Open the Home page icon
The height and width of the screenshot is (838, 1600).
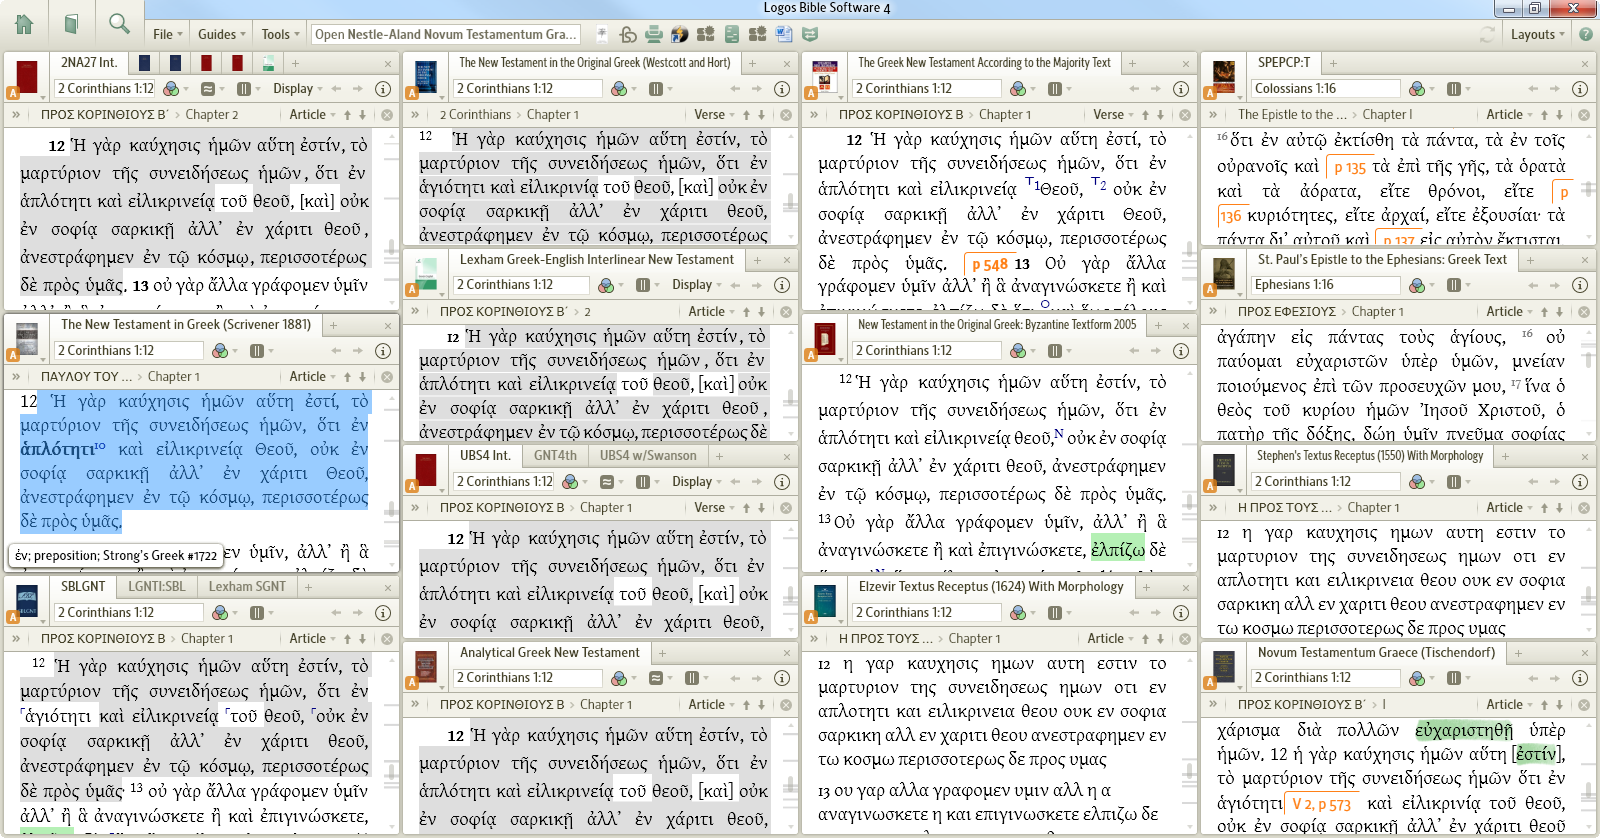coord(24,23)
